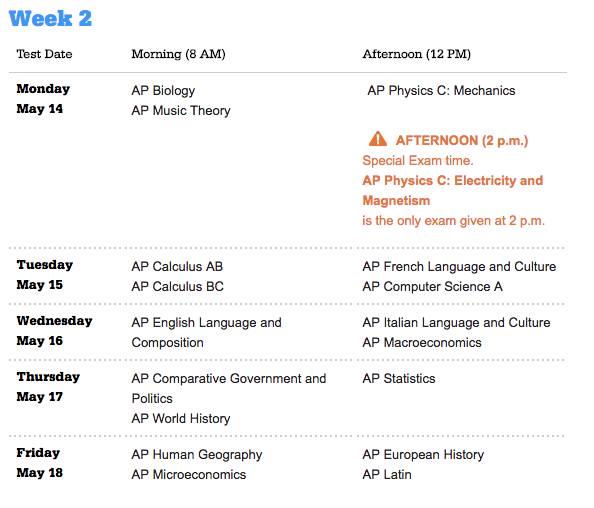594x508 pixels.
Task: Click AP Italian Language and Culture
Action: coord(456,322)
